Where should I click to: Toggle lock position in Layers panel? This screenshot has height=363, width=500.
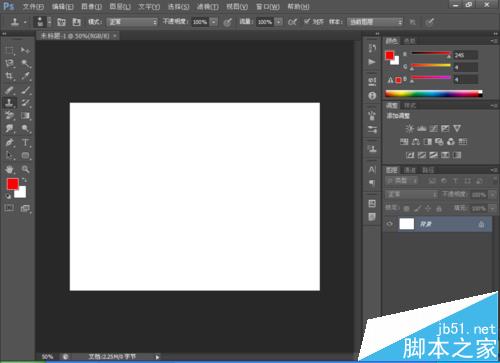pyautogui.click(x=428, y=209)
